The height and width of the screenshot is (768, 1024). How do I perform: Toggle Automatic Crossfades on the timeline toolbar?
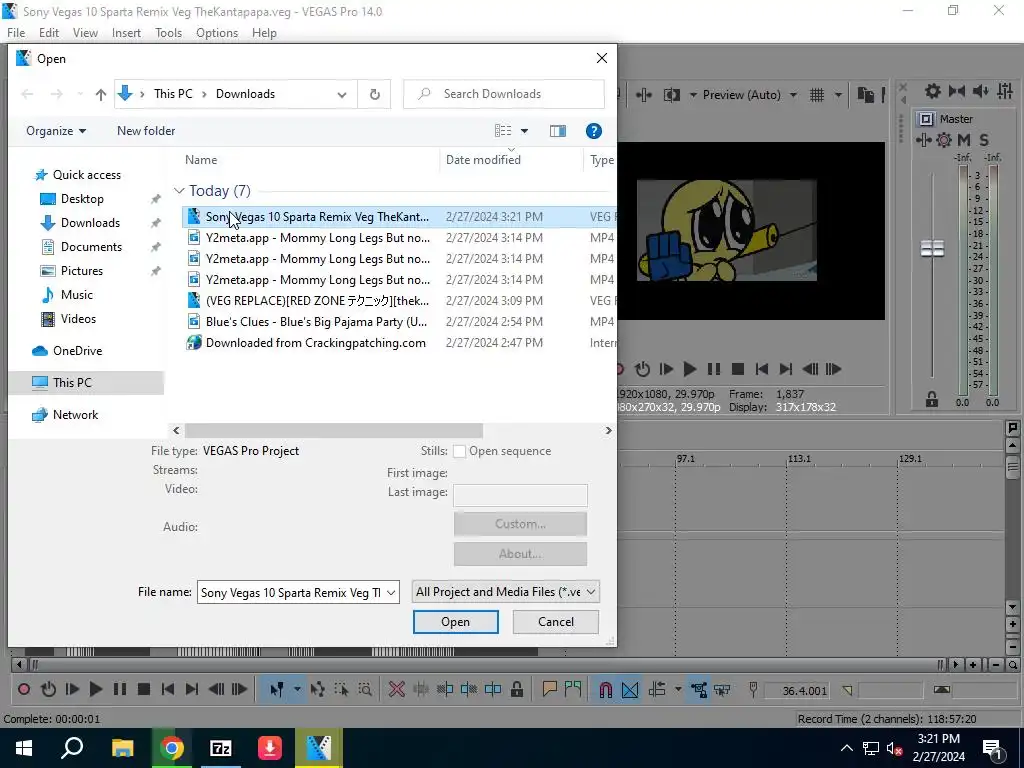click(x=630, y=689)
